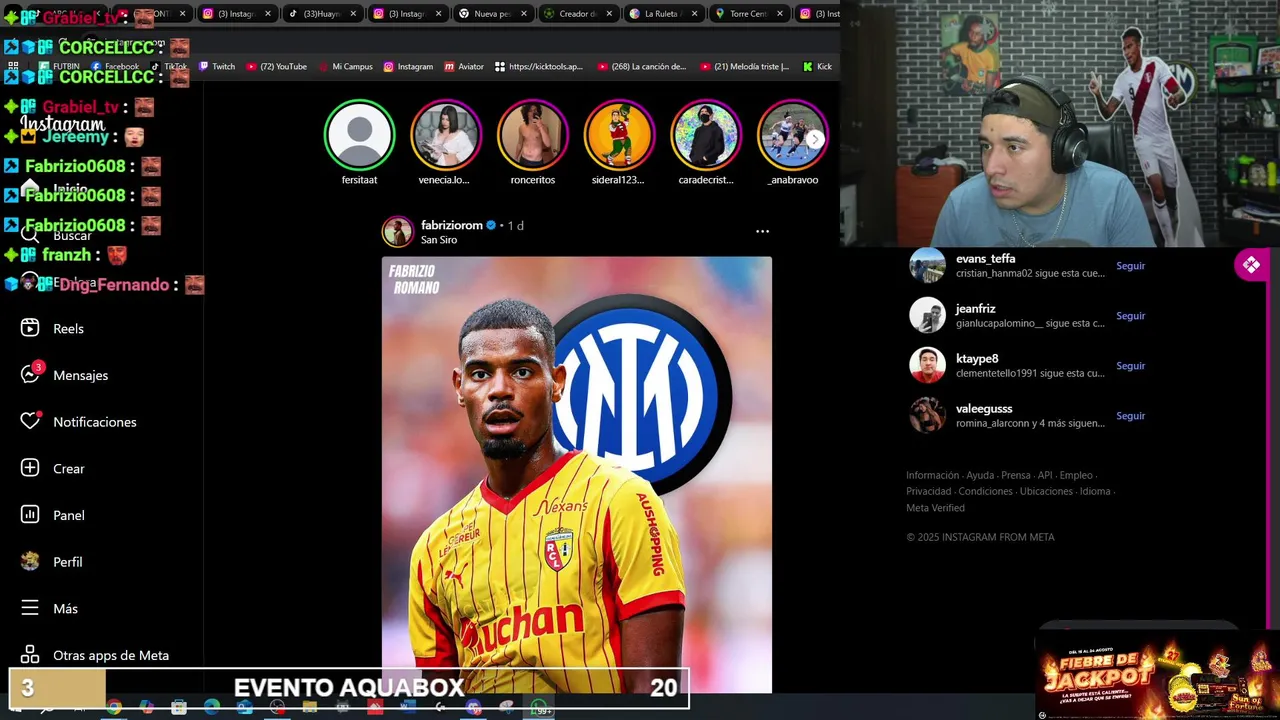This screenshot has width=1280, height=720.
Task: Open Información footer link
Action: (x=932, y=475)
